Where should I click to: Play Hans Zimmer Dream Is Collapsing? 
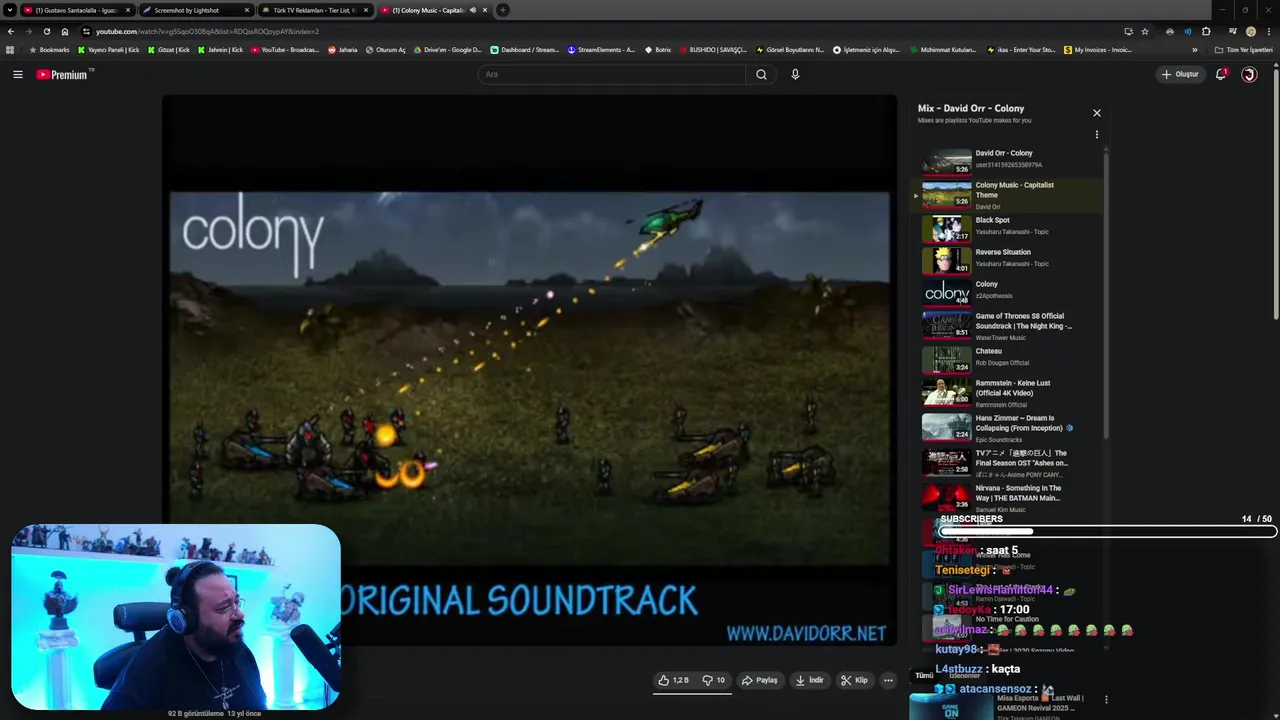1010,427
